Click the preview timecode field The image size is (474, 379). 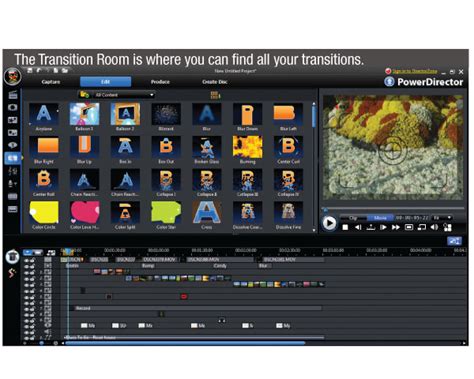click(x=412, y=218)
